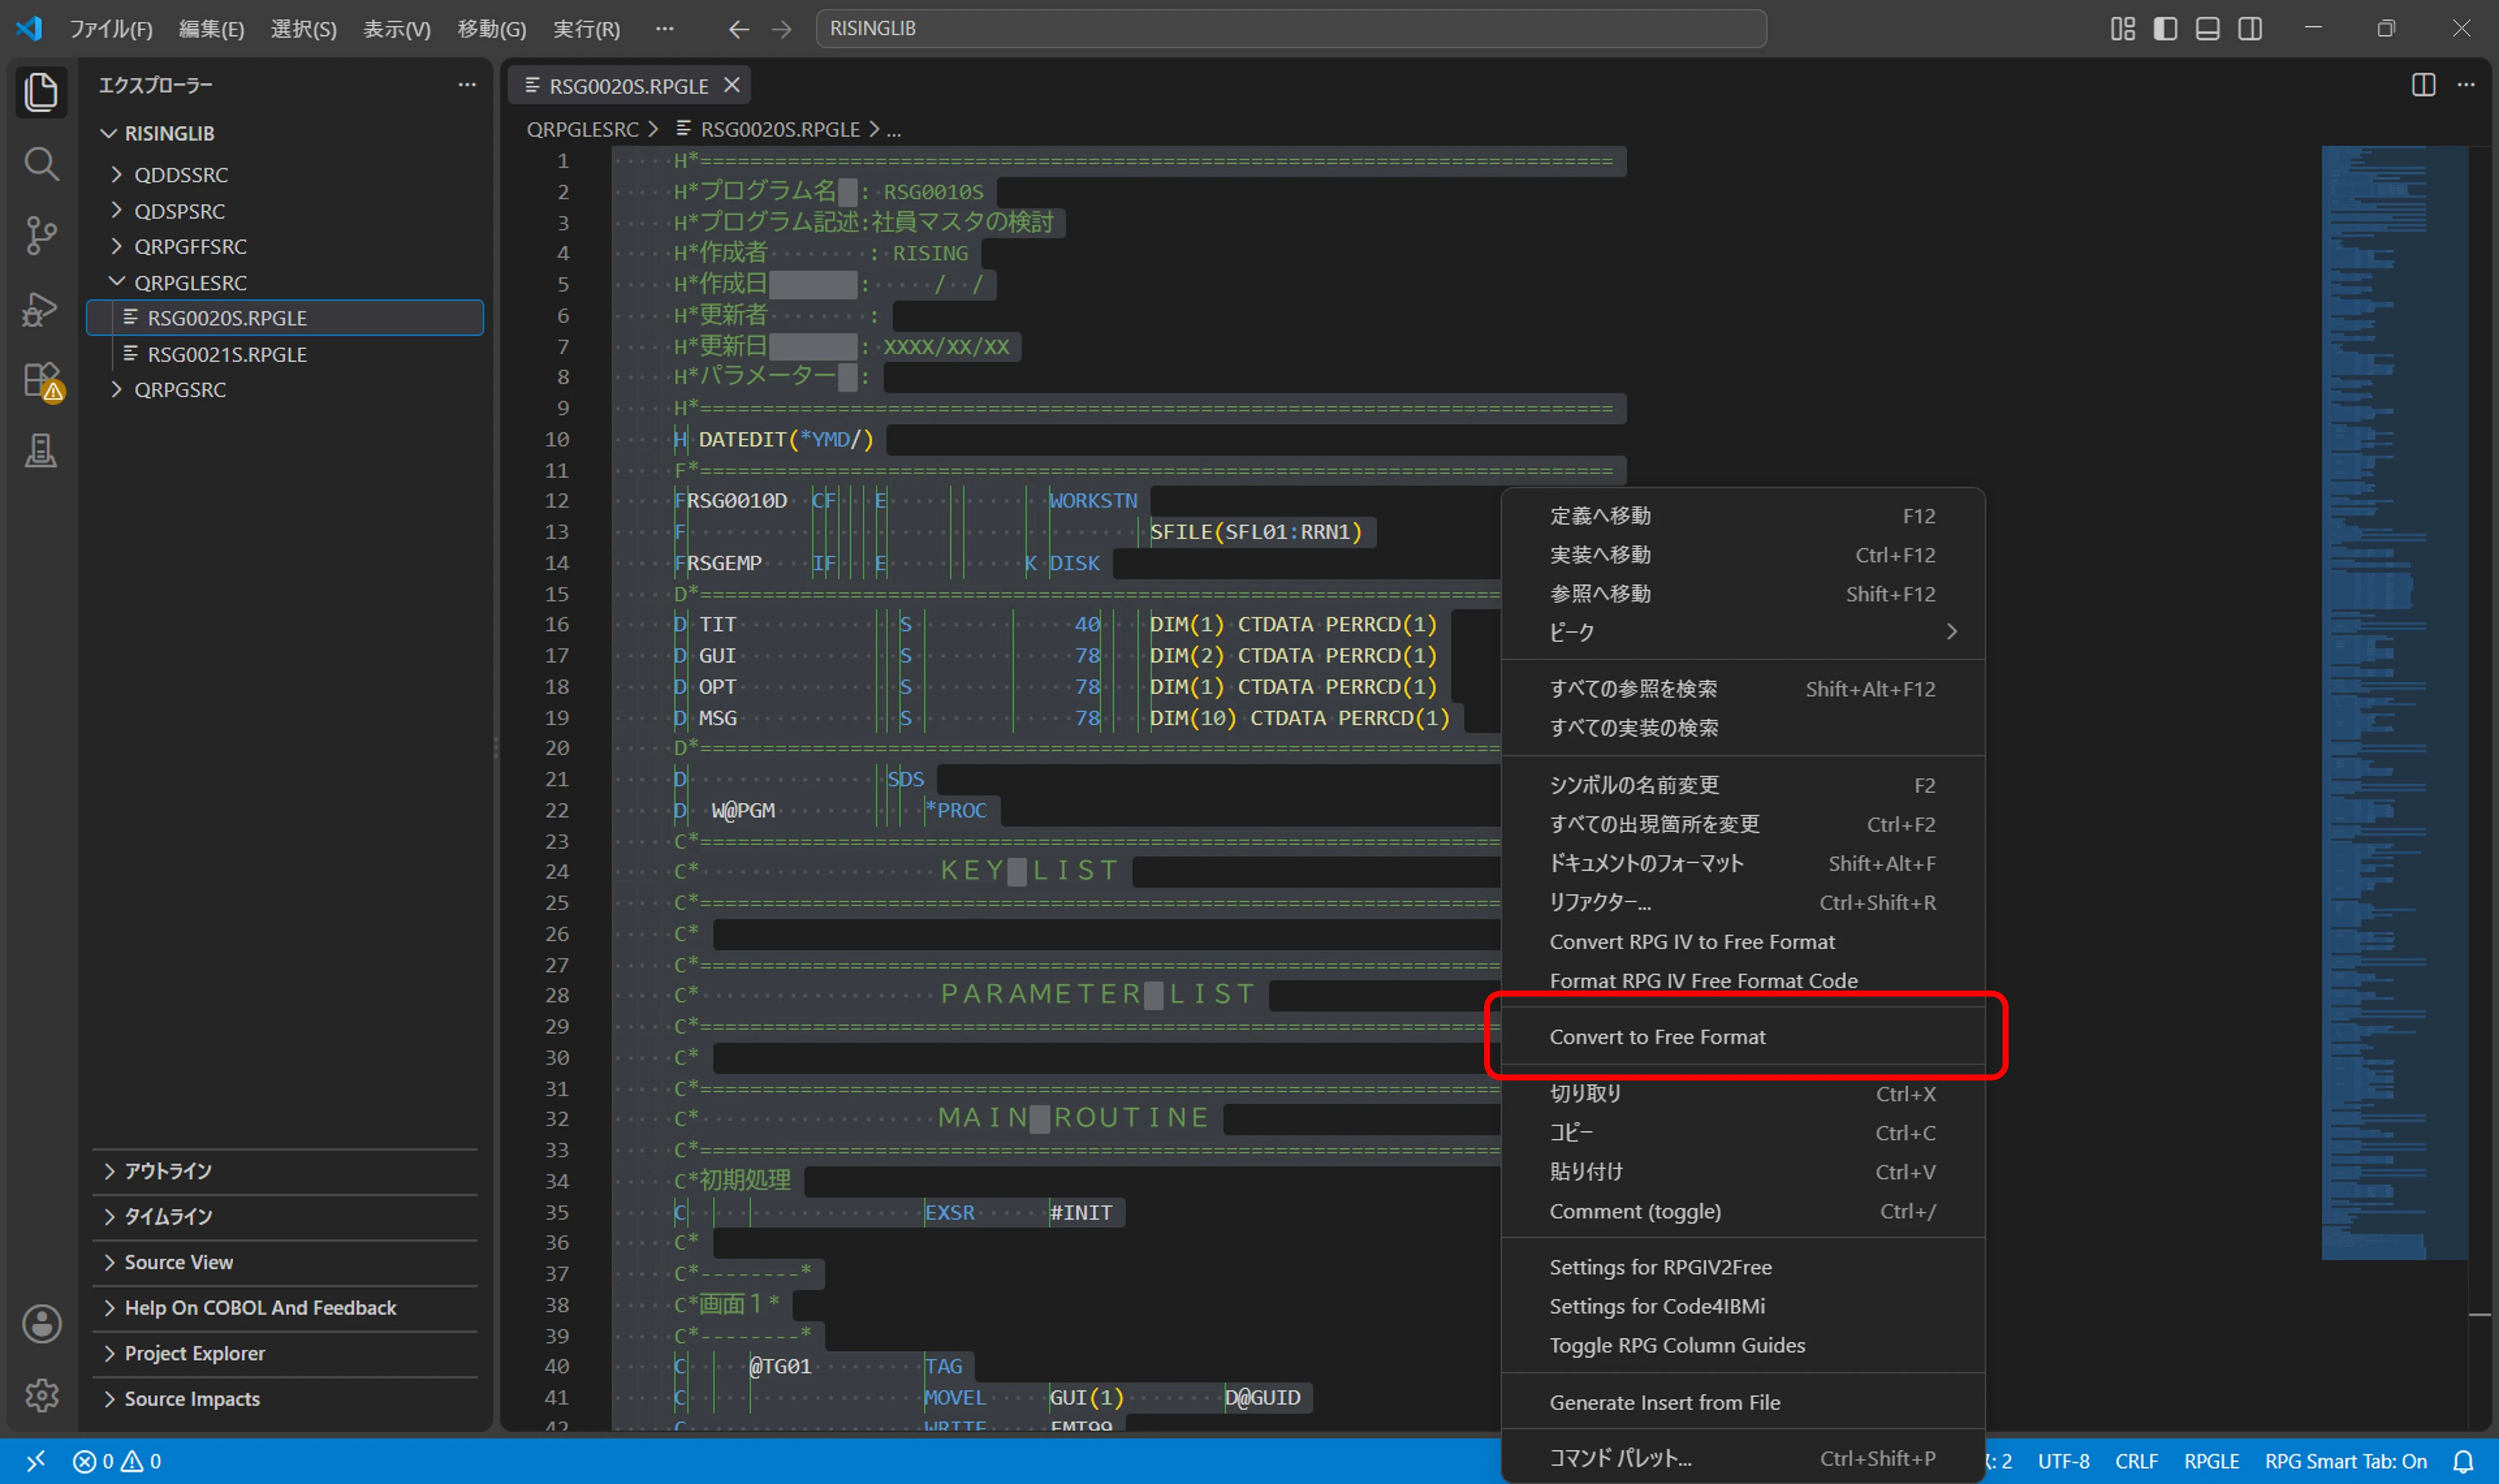Open Accounts icon in activity bar
Screen dimensions: 2499x1484
tap(41, 1324)
